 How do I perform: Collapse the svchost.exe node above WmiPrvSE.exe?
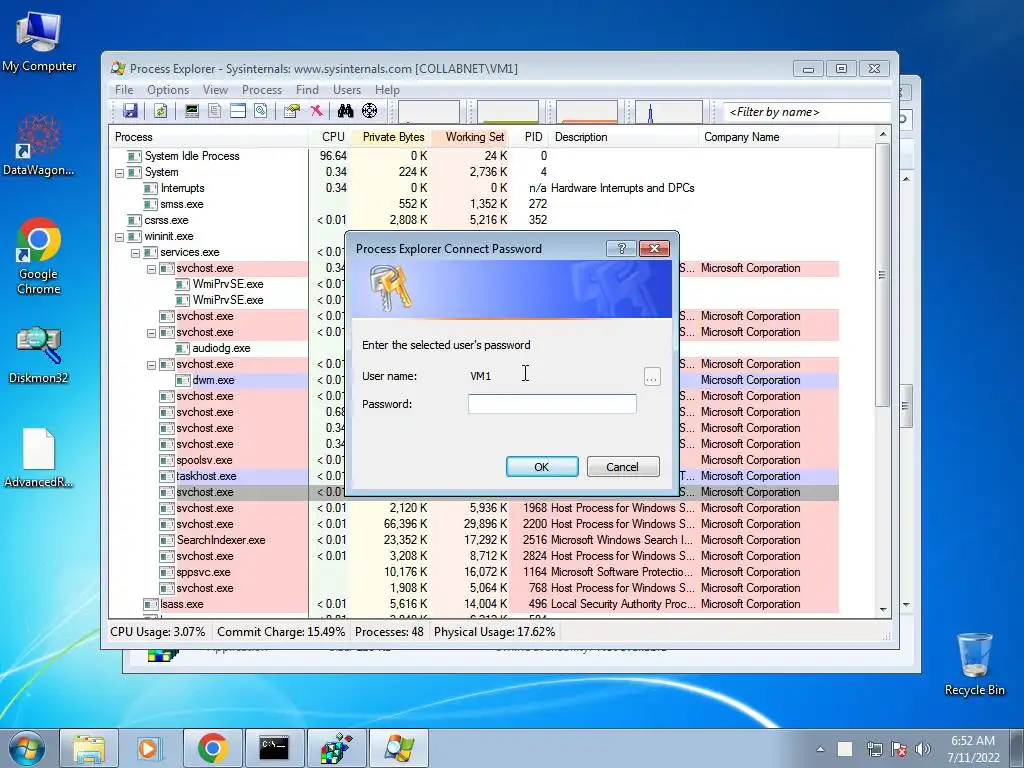coord(152,269)
